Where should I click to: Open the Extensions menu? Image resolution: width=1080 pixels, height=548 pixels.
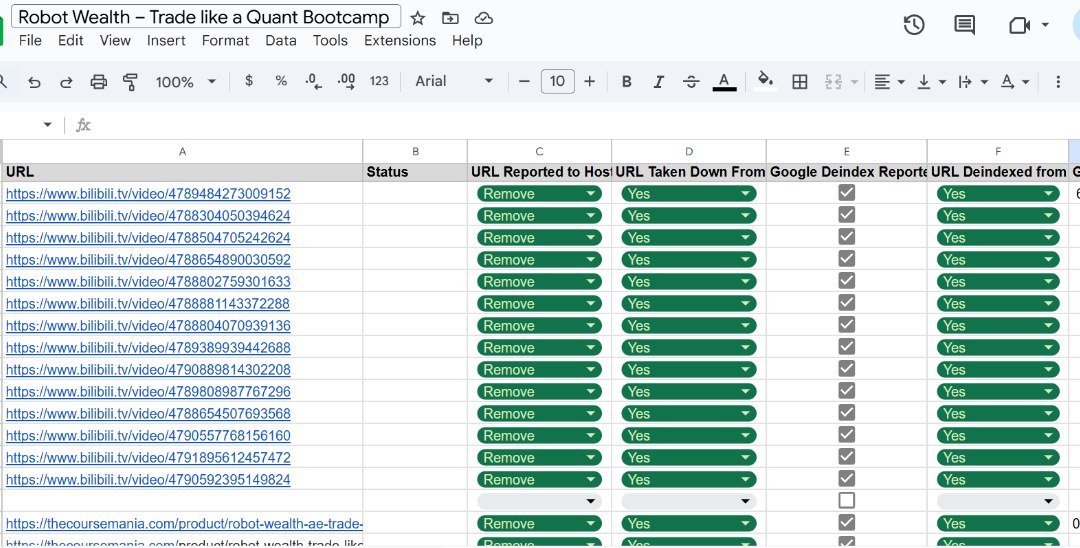pos(400,41)
